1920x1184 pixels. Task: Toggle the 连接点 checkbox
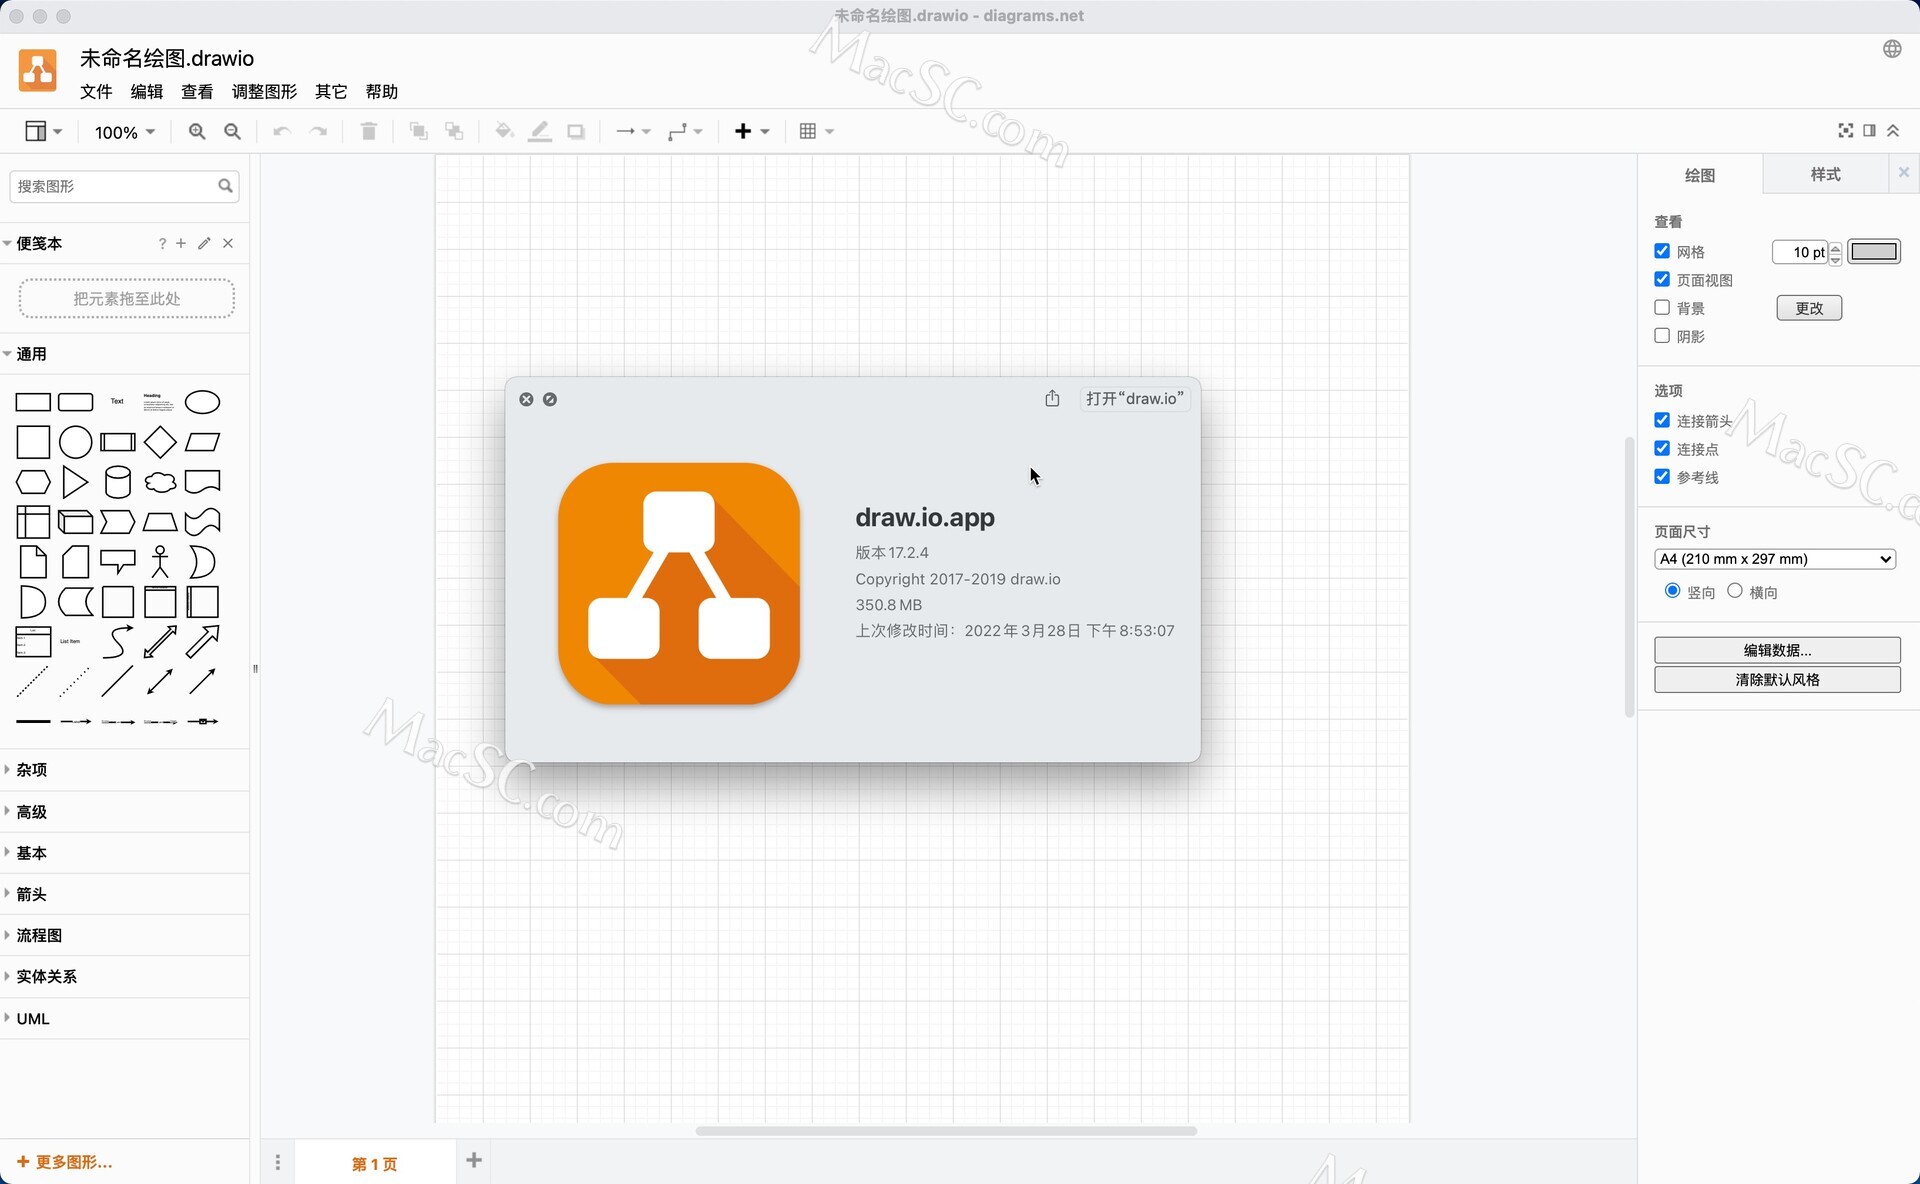[1662, 448]
